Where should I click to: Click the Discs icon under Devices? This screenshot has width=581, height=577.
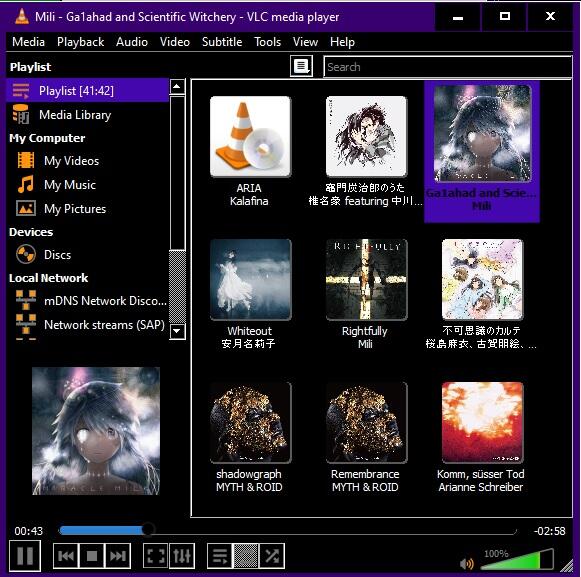click(x=26, y=254)
